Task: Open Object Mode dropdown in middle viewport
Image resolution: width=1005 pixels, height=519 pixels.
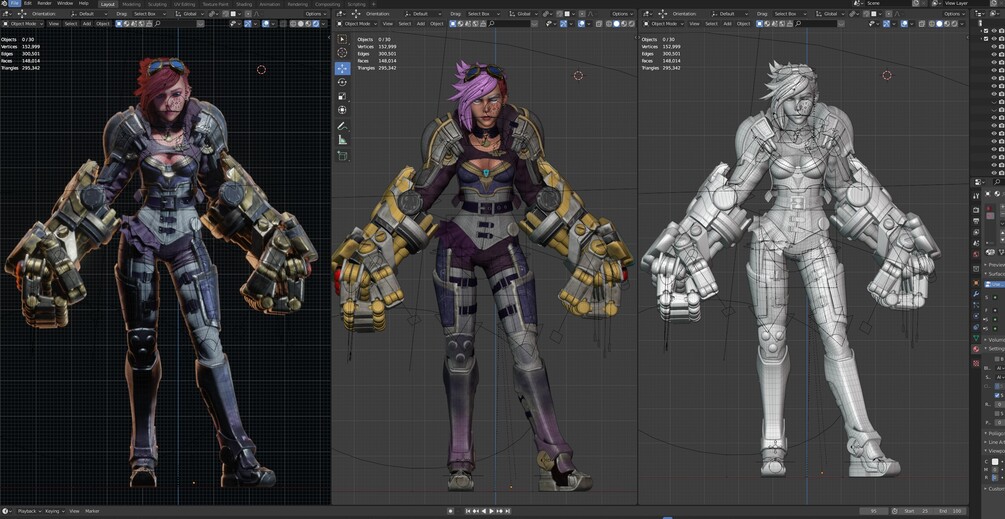Action: (358, 23)
